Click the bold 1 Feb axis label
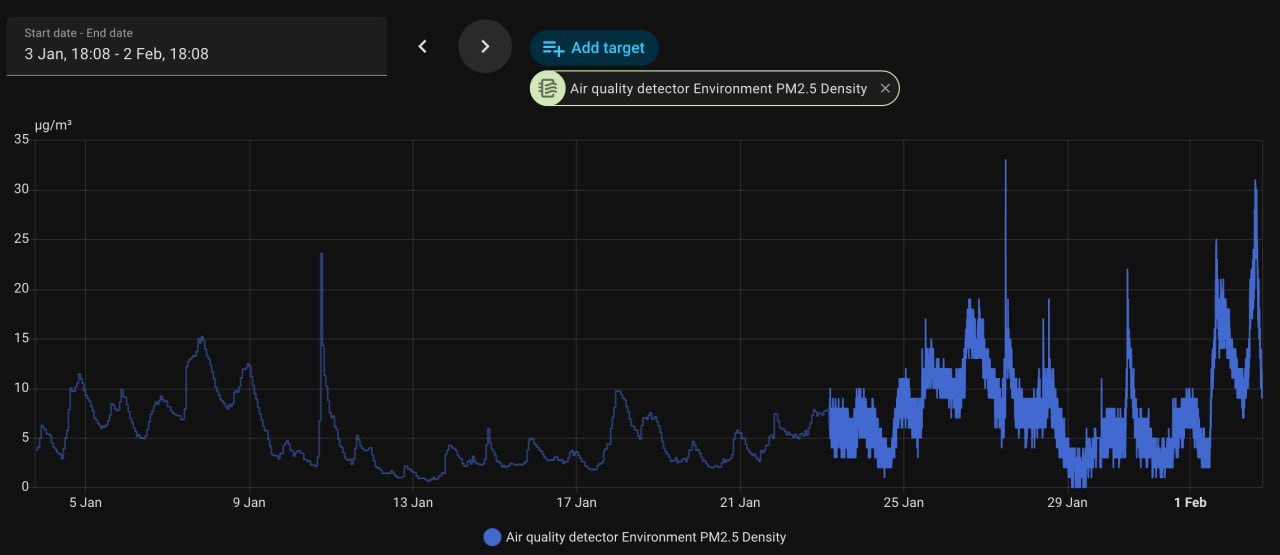 pyautogui.click(x=1190, y=503)
